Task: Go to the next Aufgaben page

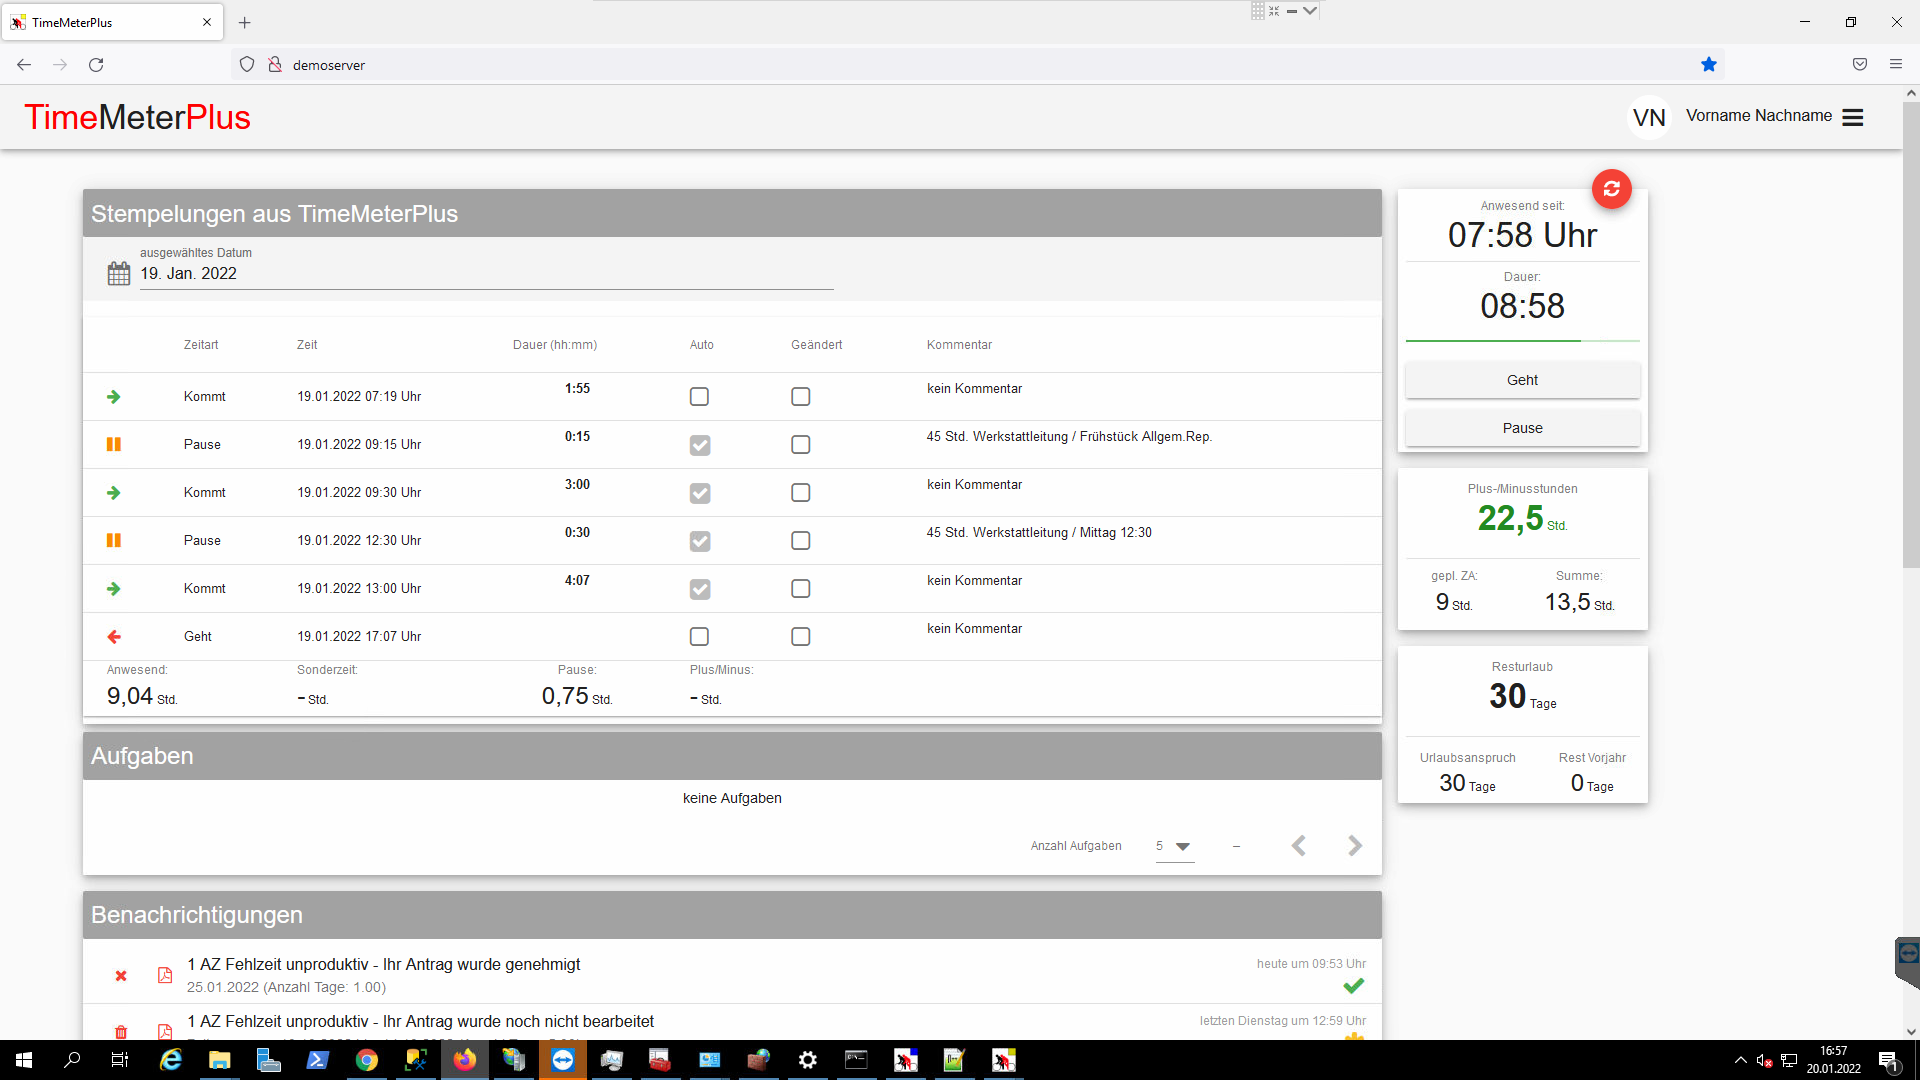Action: (x=1355, y=846)
